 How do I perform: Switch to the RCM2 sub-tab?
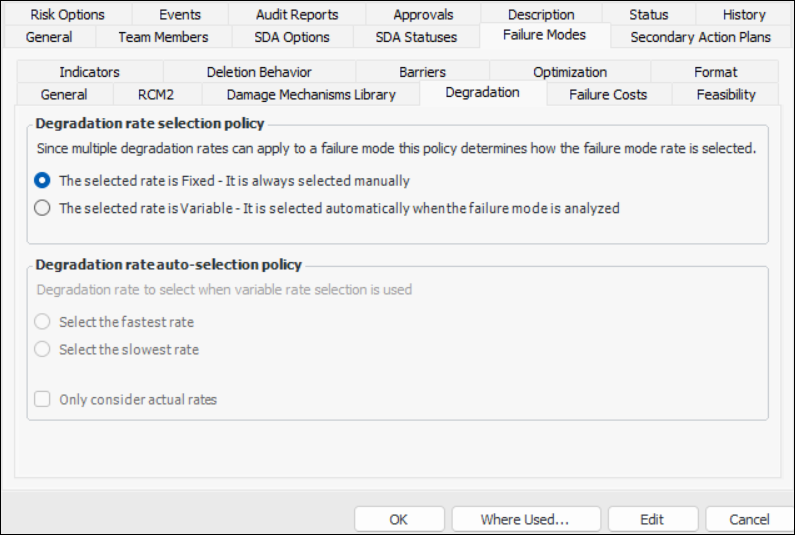point(156,95)
